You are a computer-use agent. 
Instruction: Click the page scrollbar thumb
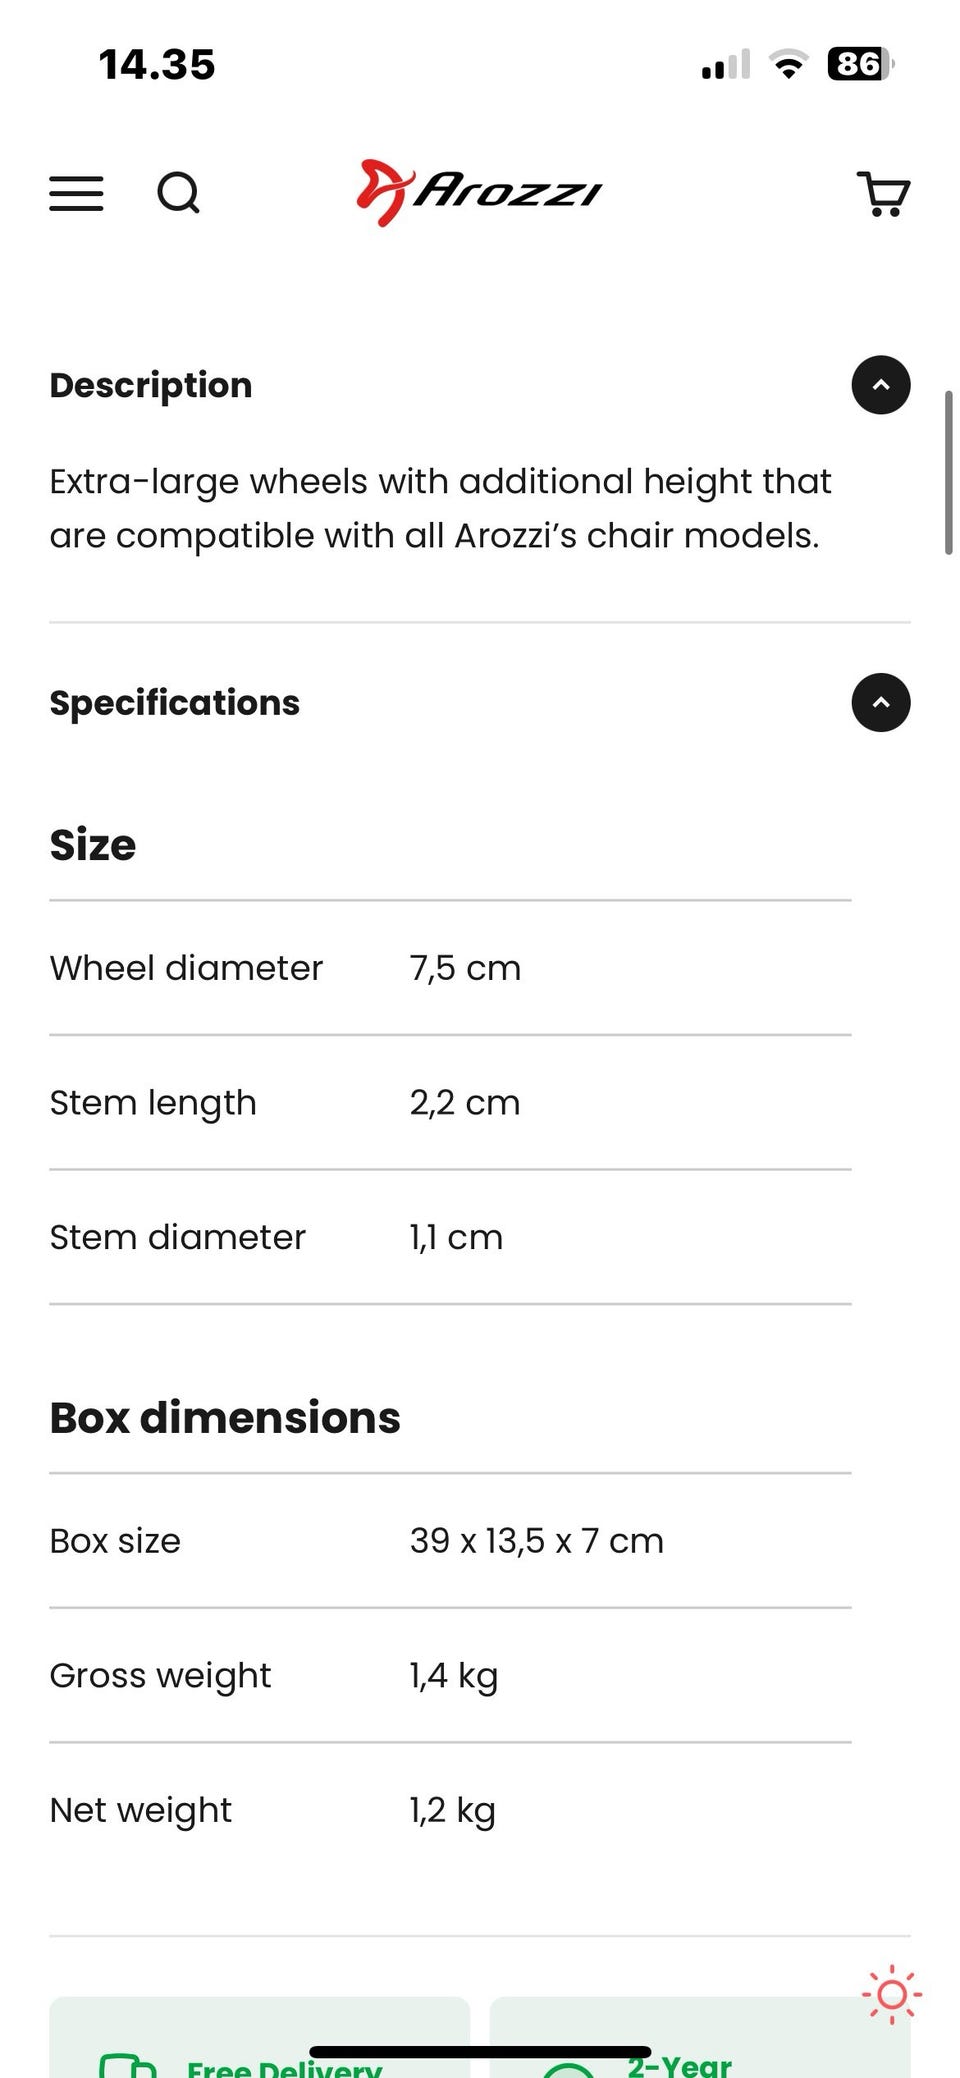click(x=948, y=472)
